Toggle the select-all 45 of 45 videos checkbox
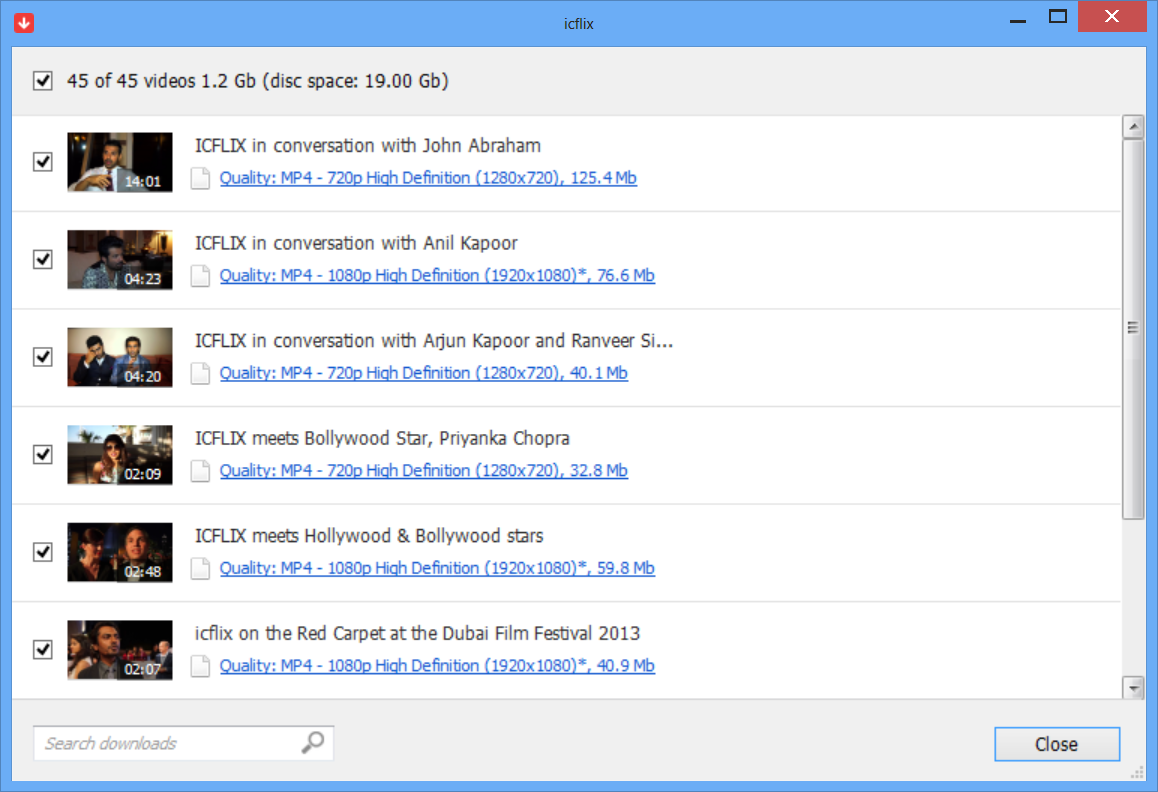Image resolution: width=1158 pixels, height=792 pixels. 43,81
